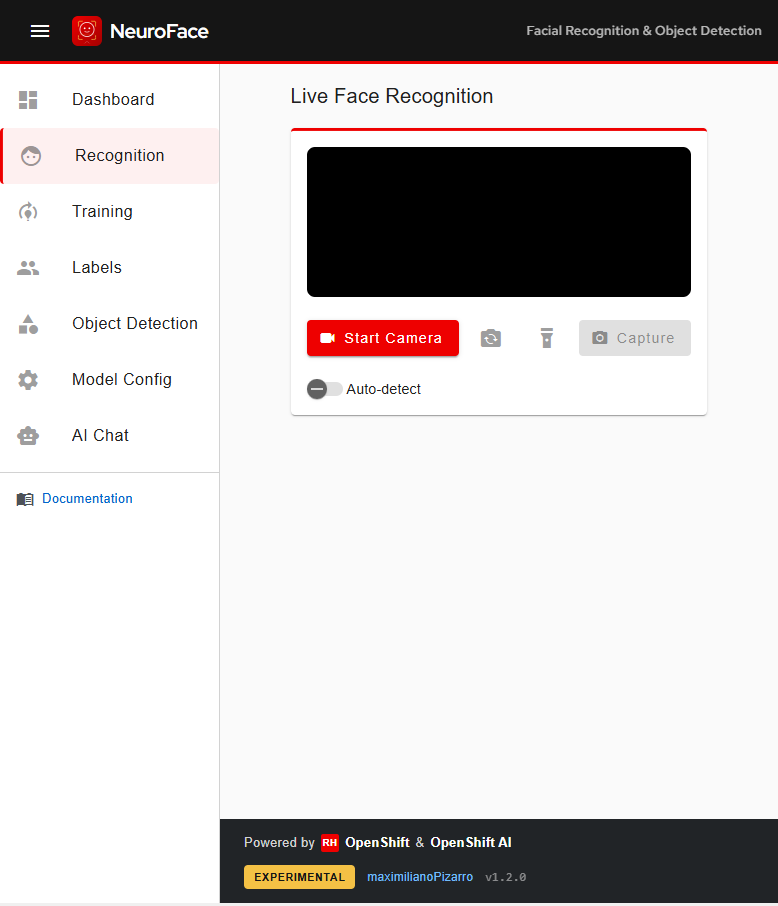Click the Documentation book icon
Viewport: 778px width, 906px height.
(25, 499)
